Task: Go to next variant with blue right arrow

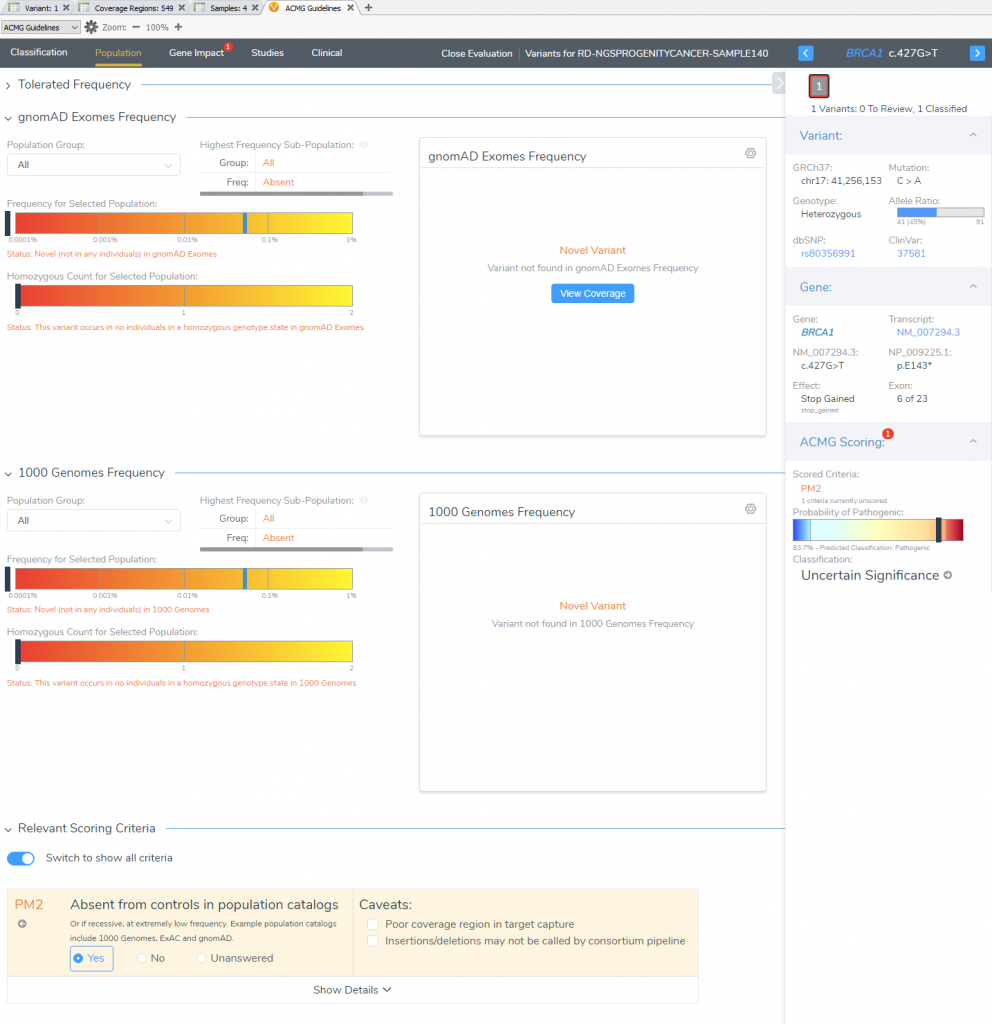Action: 977,52
